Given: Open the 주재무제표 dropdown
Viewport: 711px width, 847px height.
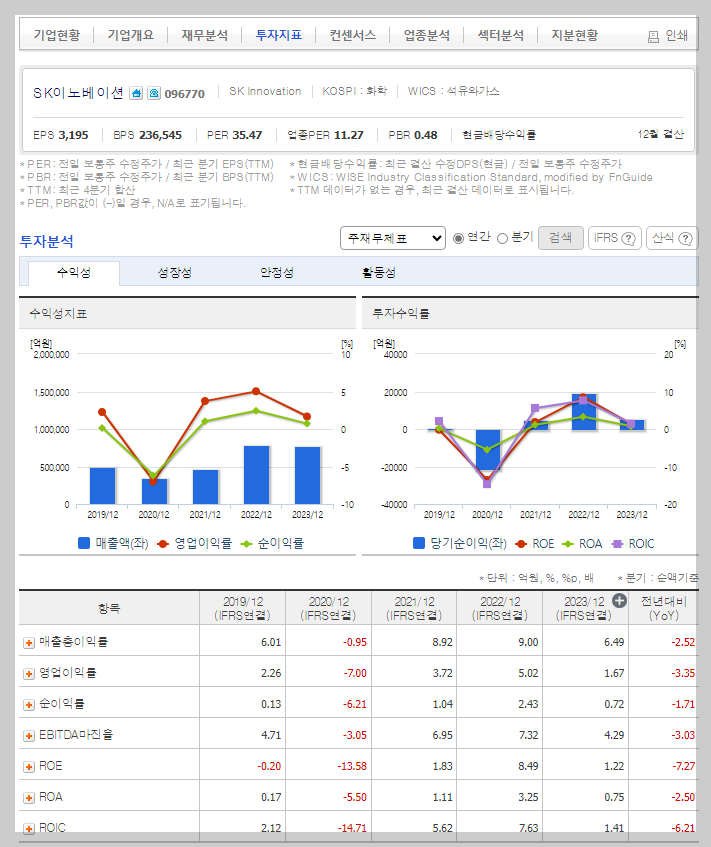Looking at the screenshot, I should [393, 238].
